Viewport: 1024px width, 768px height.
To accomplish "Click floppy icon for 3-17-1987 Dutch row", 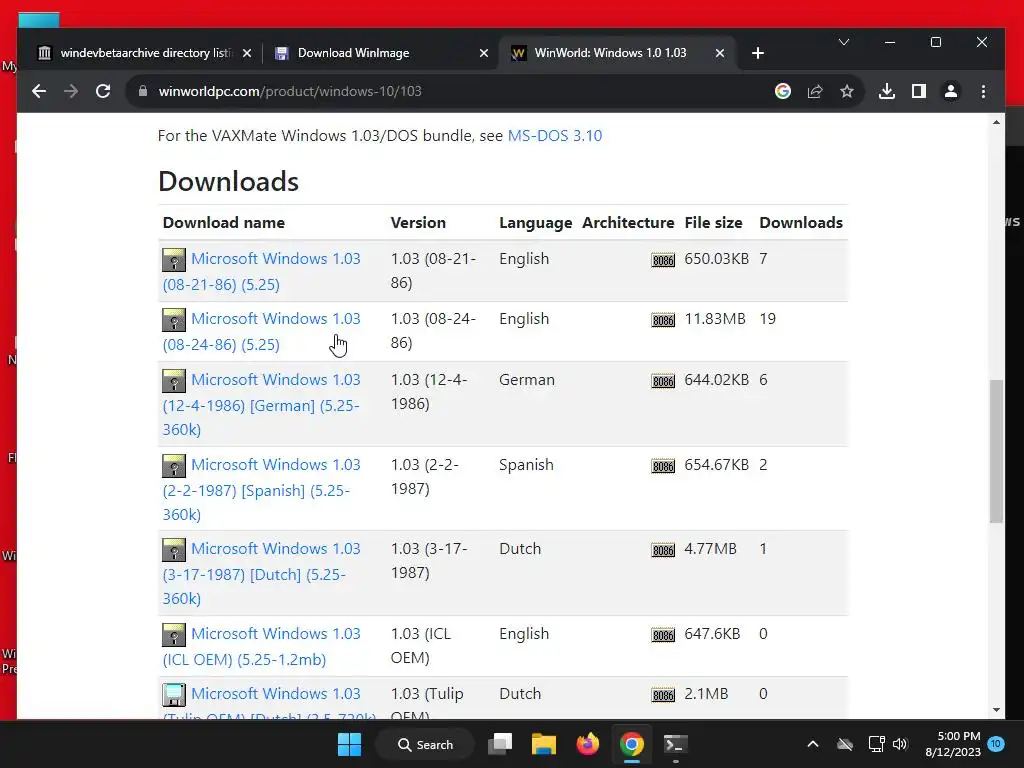I will pos(174,550).
